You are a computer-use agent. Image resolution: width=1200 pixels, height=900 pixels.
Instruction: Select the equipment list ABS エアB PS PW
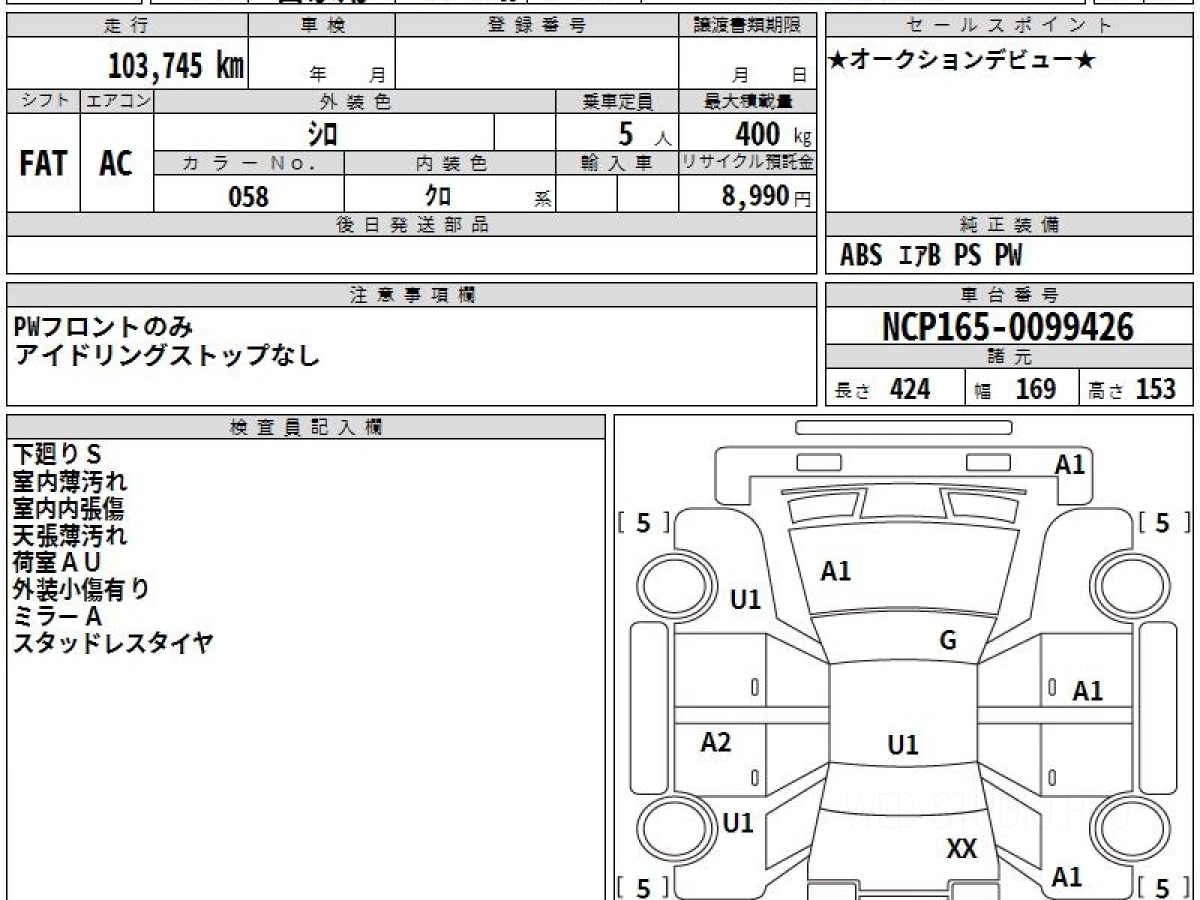tap(931, 256)
